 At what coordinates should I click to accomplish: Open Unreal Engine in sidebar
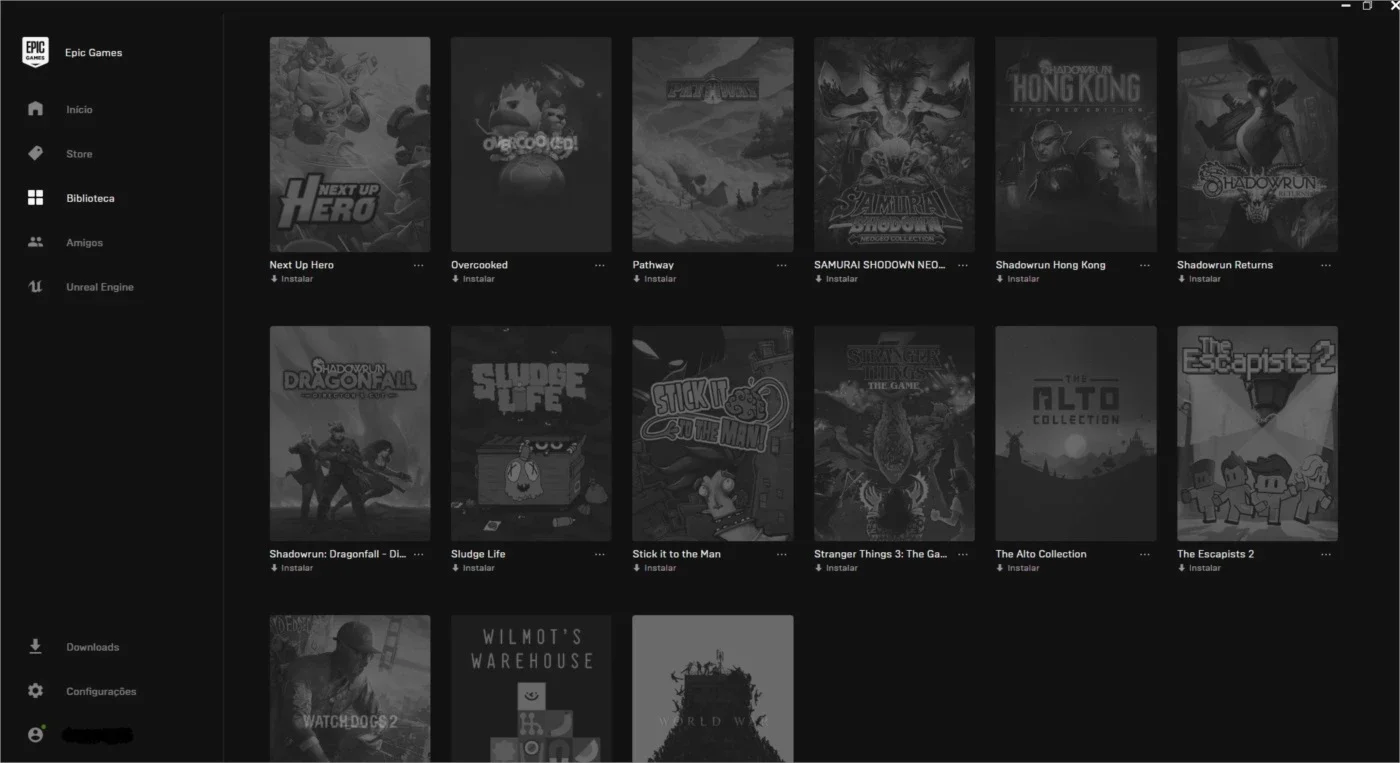tap(99, 287)
